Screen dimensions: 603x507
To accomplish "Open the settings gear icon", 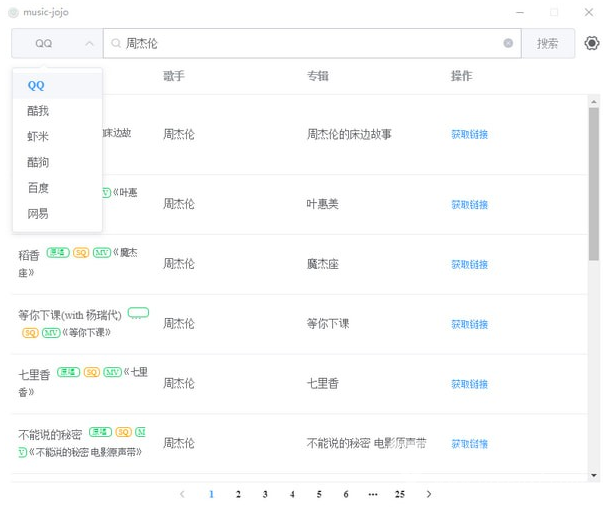I will click(591, 43).
